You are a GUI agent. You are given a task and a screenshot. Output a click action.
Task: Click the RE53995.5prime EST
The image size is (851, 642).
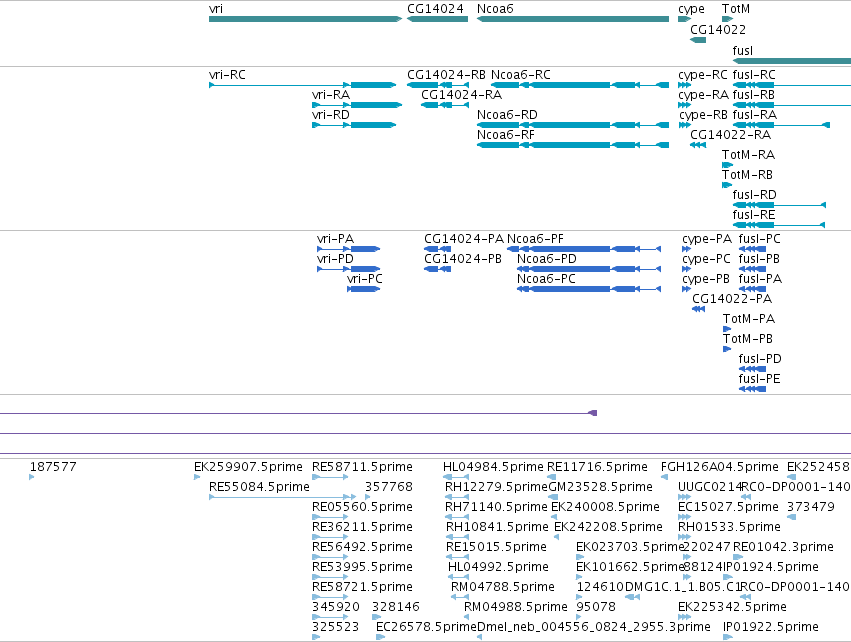click(330, 577)
